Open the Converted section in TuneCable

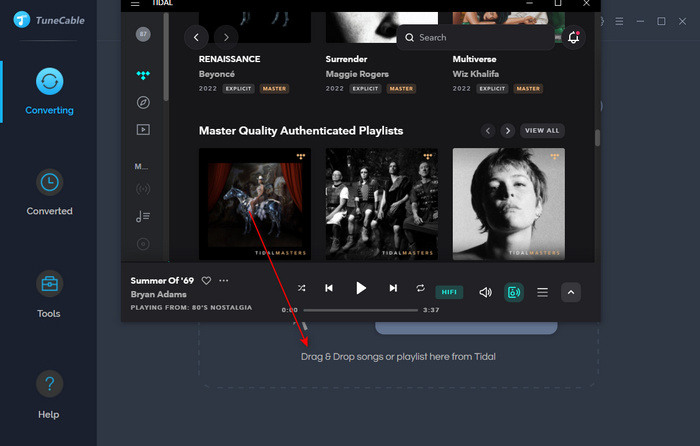(49, 192)
